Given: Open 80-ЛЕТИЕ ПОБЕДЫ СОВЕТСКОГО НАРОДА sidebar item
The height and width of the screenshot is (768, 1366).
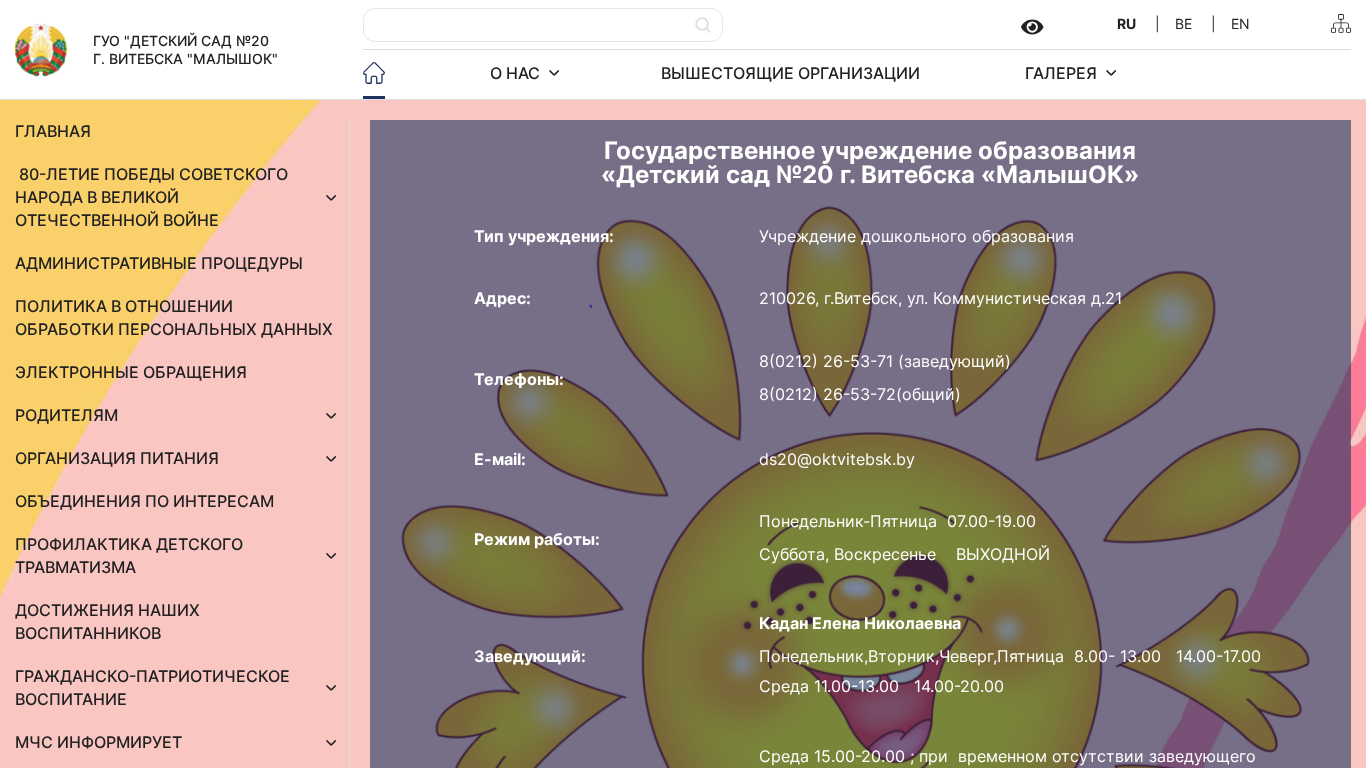Looking at the screenshot, I should point(152,197).
